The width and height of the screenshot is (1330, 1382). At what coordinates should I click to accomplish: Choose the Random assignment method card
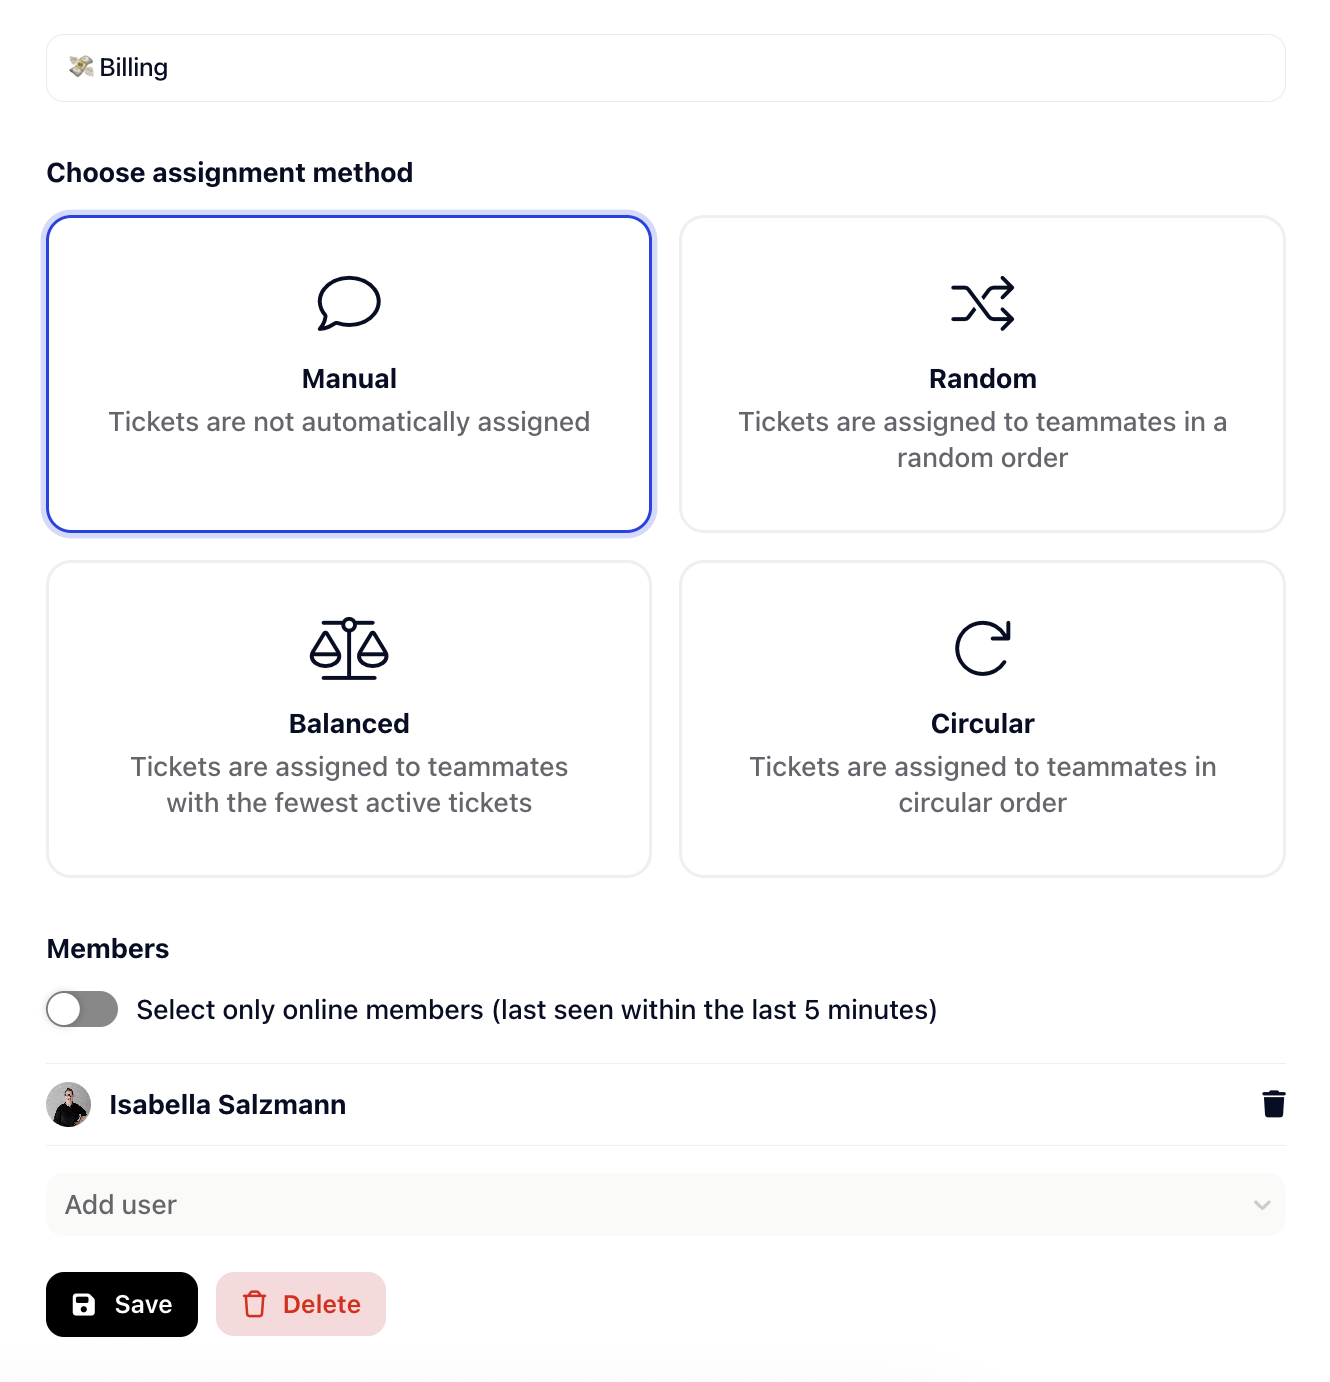(982, 374)
